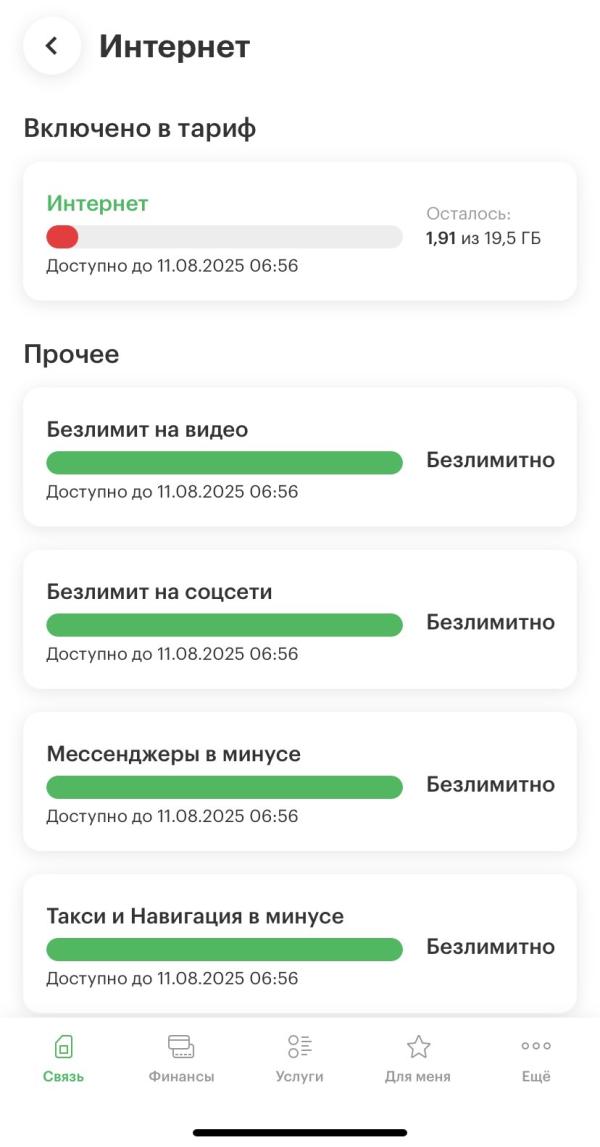Tap the back arrow button
Viewport: 600px width, 1147px height.
click(51, 45)
